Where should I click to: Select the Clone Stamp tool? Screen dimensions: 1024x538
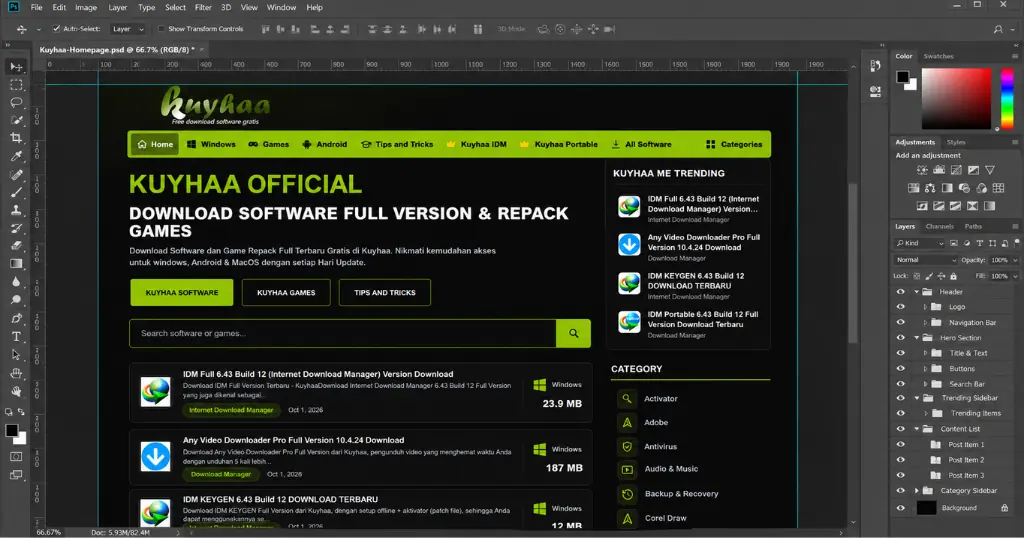click(16, 210)
